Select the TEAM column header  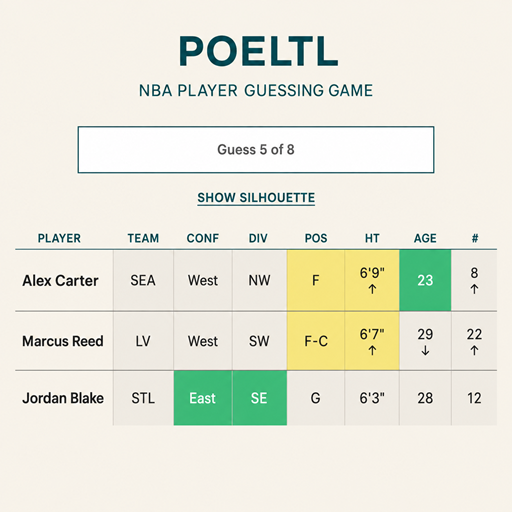pos(143,238)
